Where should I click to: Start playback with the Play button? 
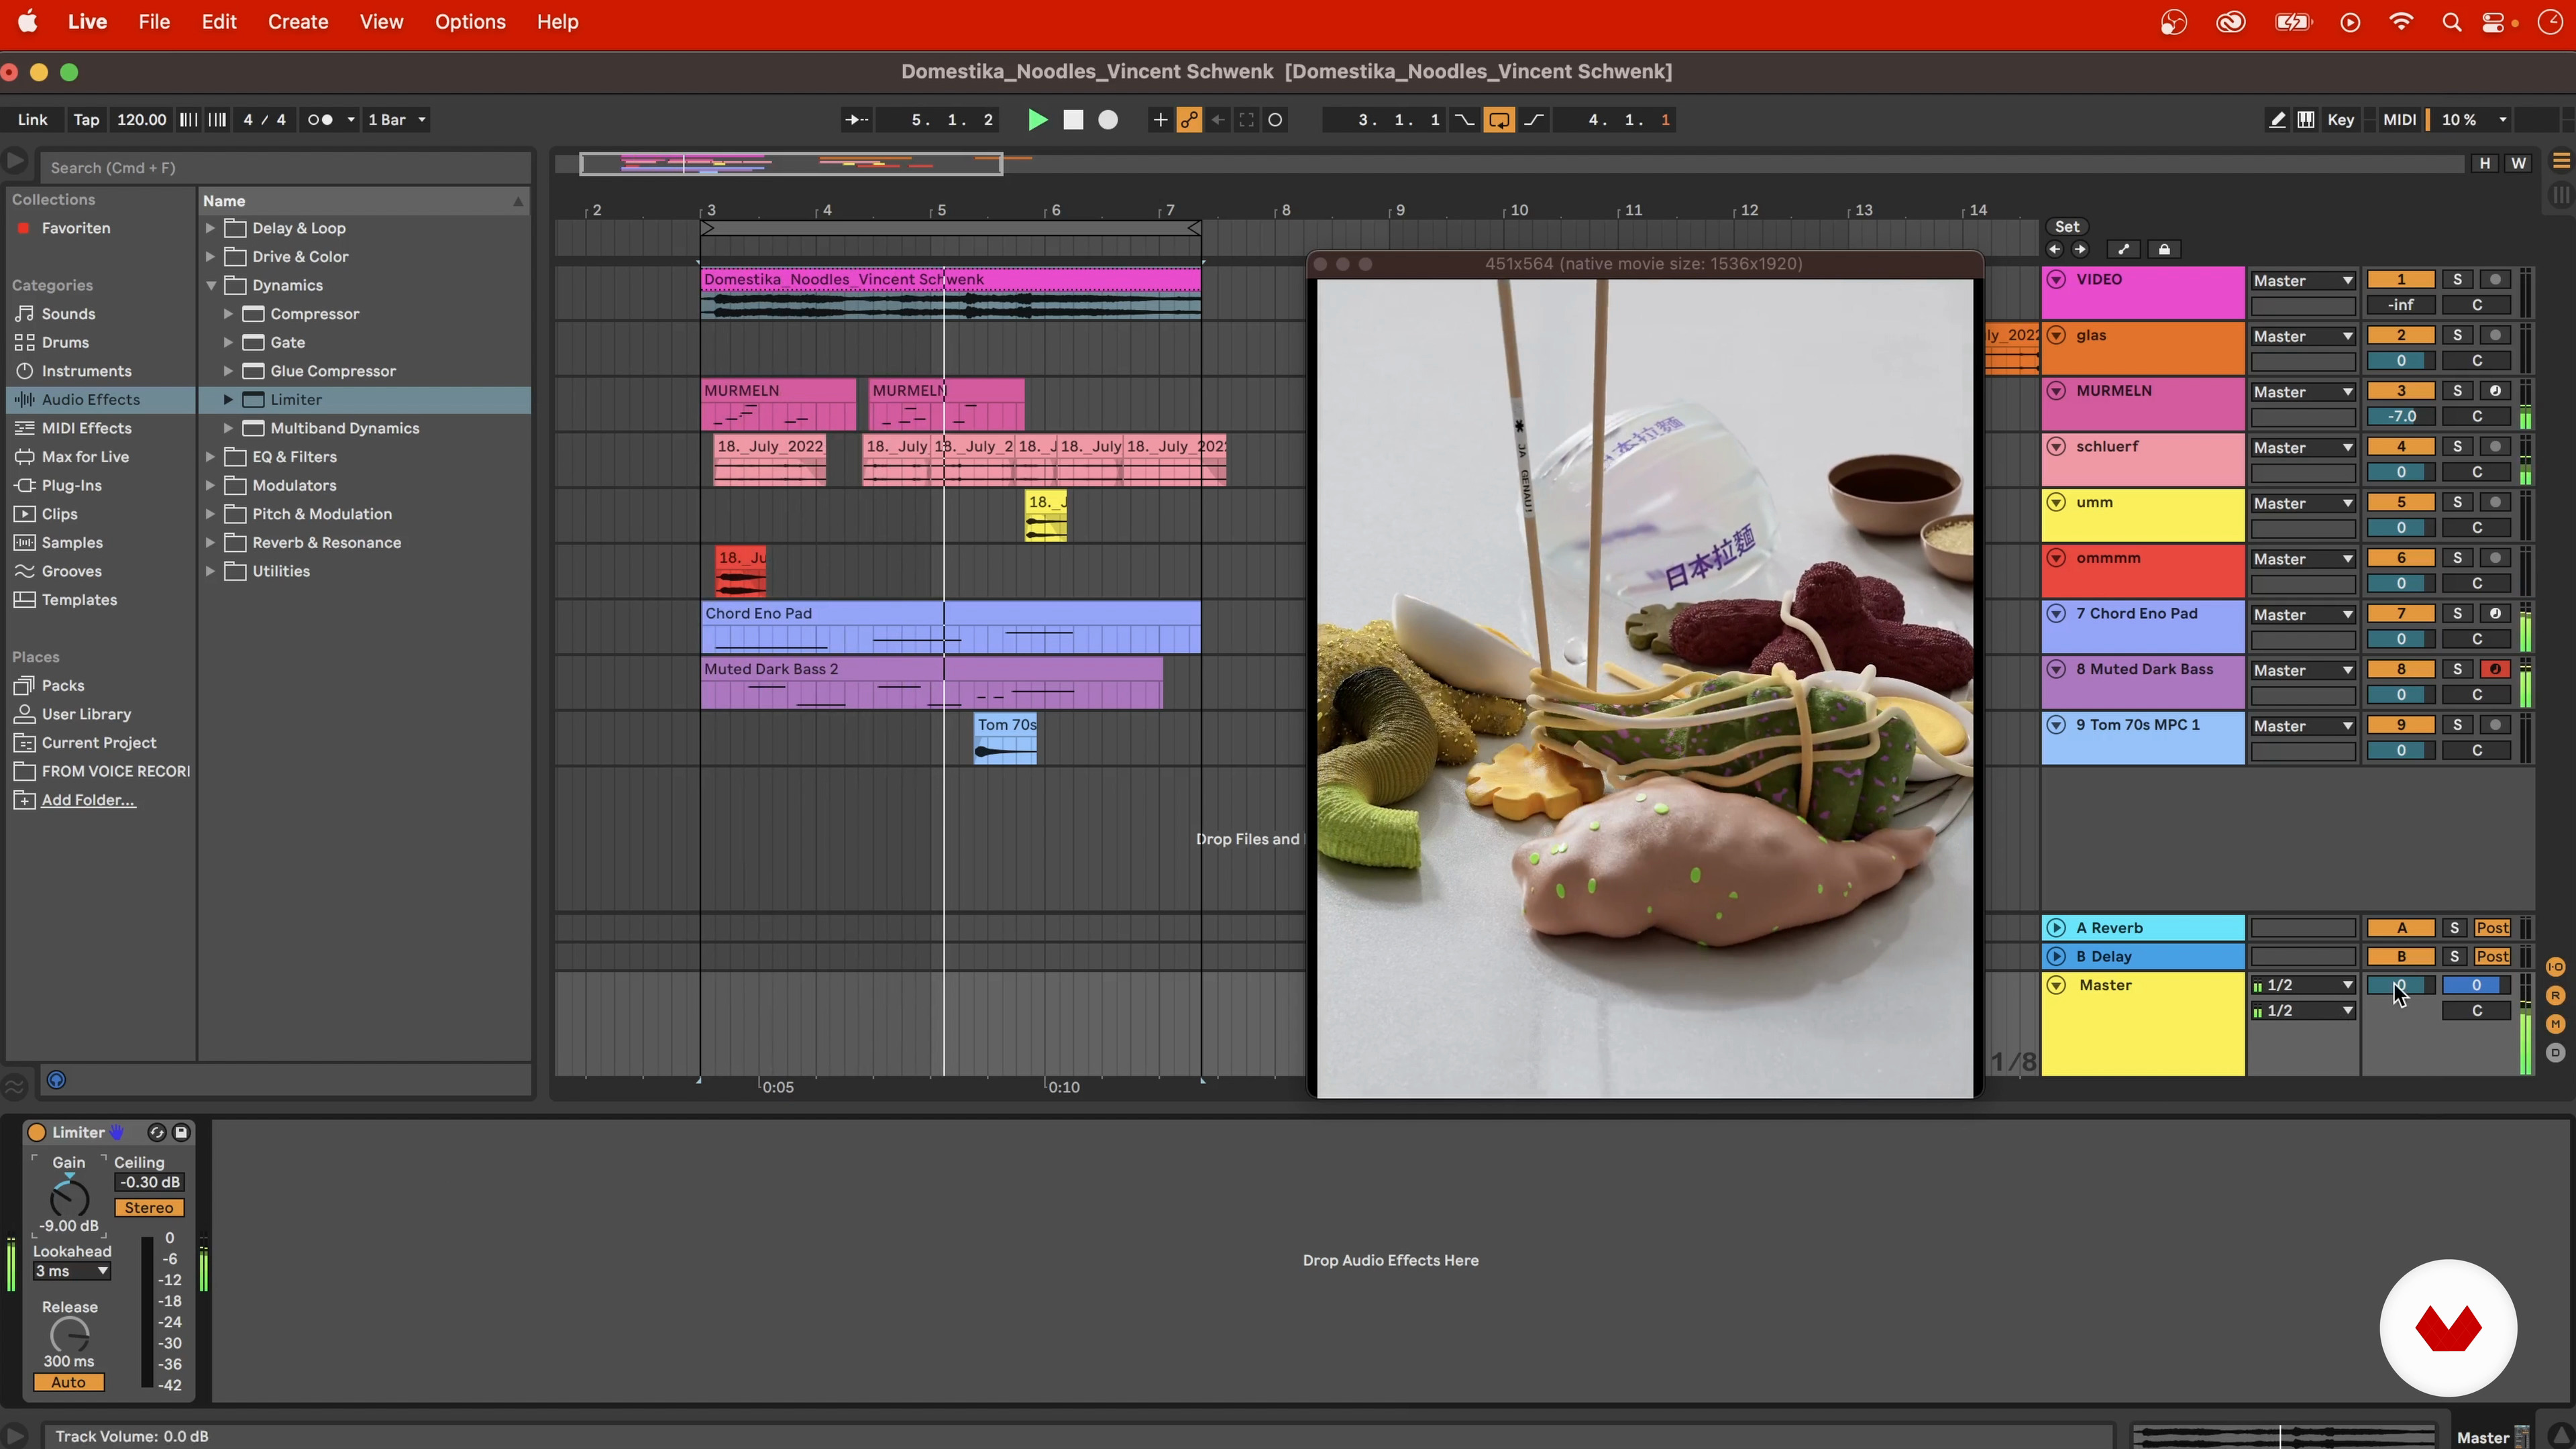1038,120
